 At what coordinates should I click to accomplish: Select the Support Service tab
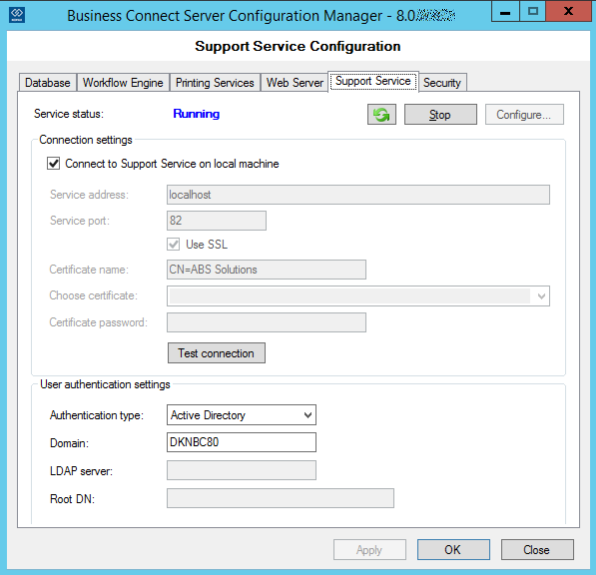point(373,81)
